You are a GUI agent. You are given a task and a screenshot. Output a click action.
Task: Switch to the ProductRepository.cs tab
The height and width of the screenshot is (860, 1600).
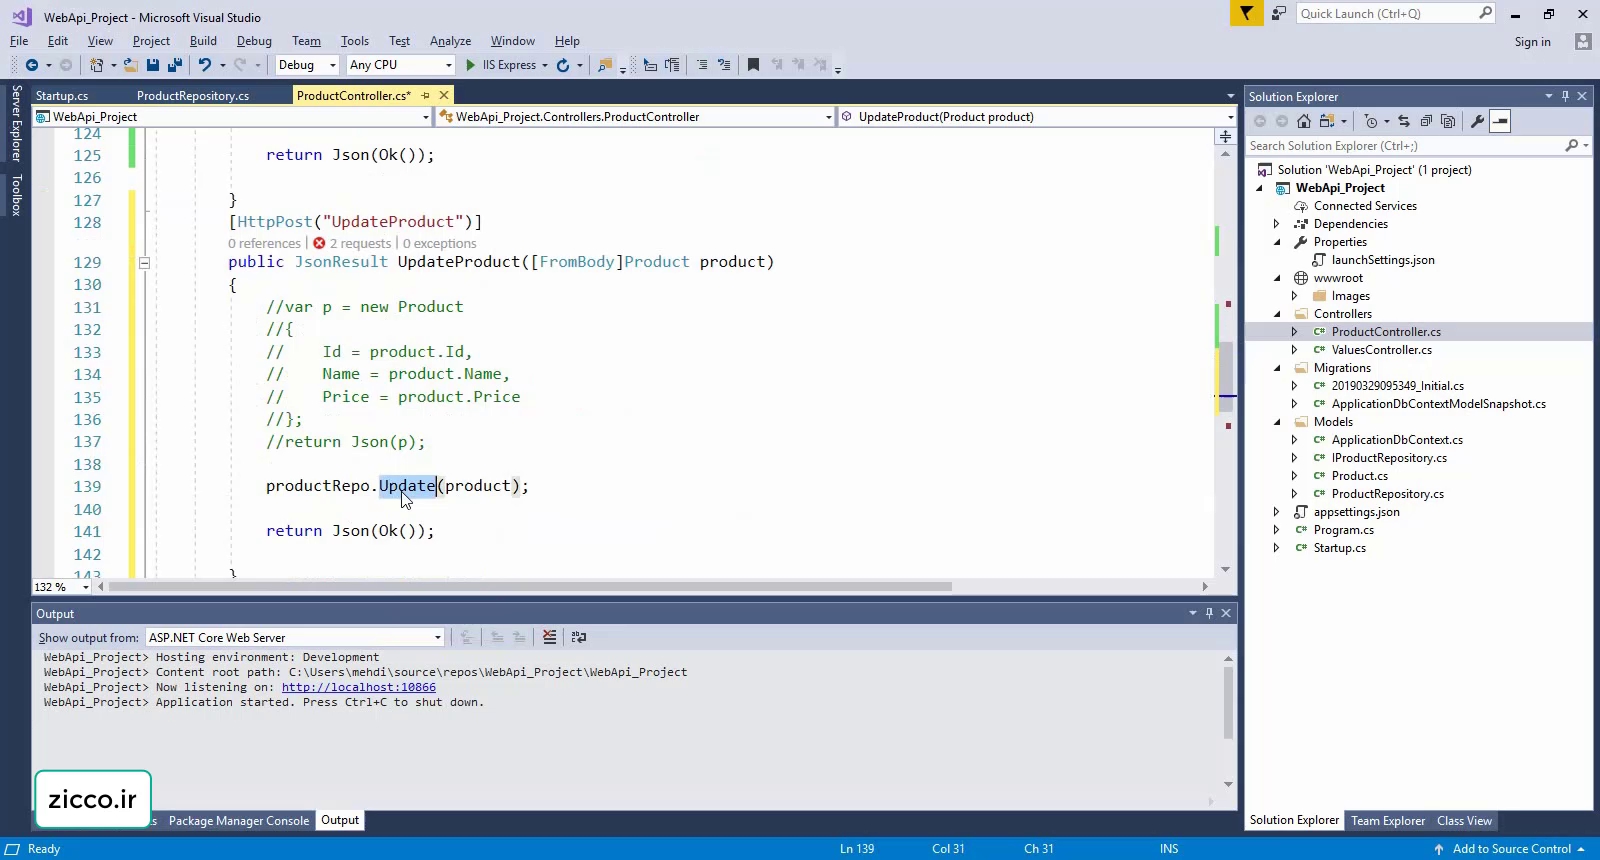coord(193,96)
